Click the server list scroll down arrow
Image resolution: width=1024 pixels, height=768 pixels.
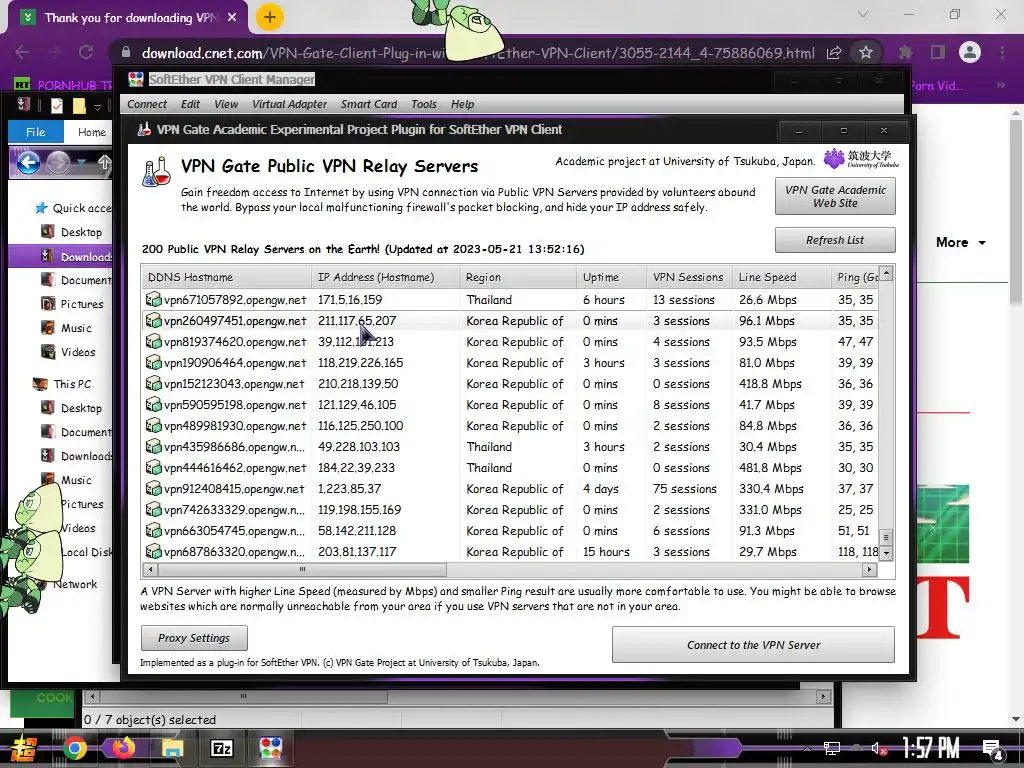pos(886,553)
